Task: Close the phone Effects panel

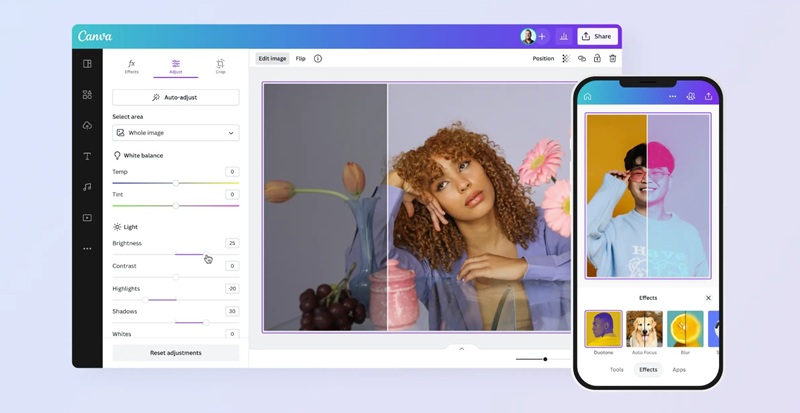Action: (708, 298)
